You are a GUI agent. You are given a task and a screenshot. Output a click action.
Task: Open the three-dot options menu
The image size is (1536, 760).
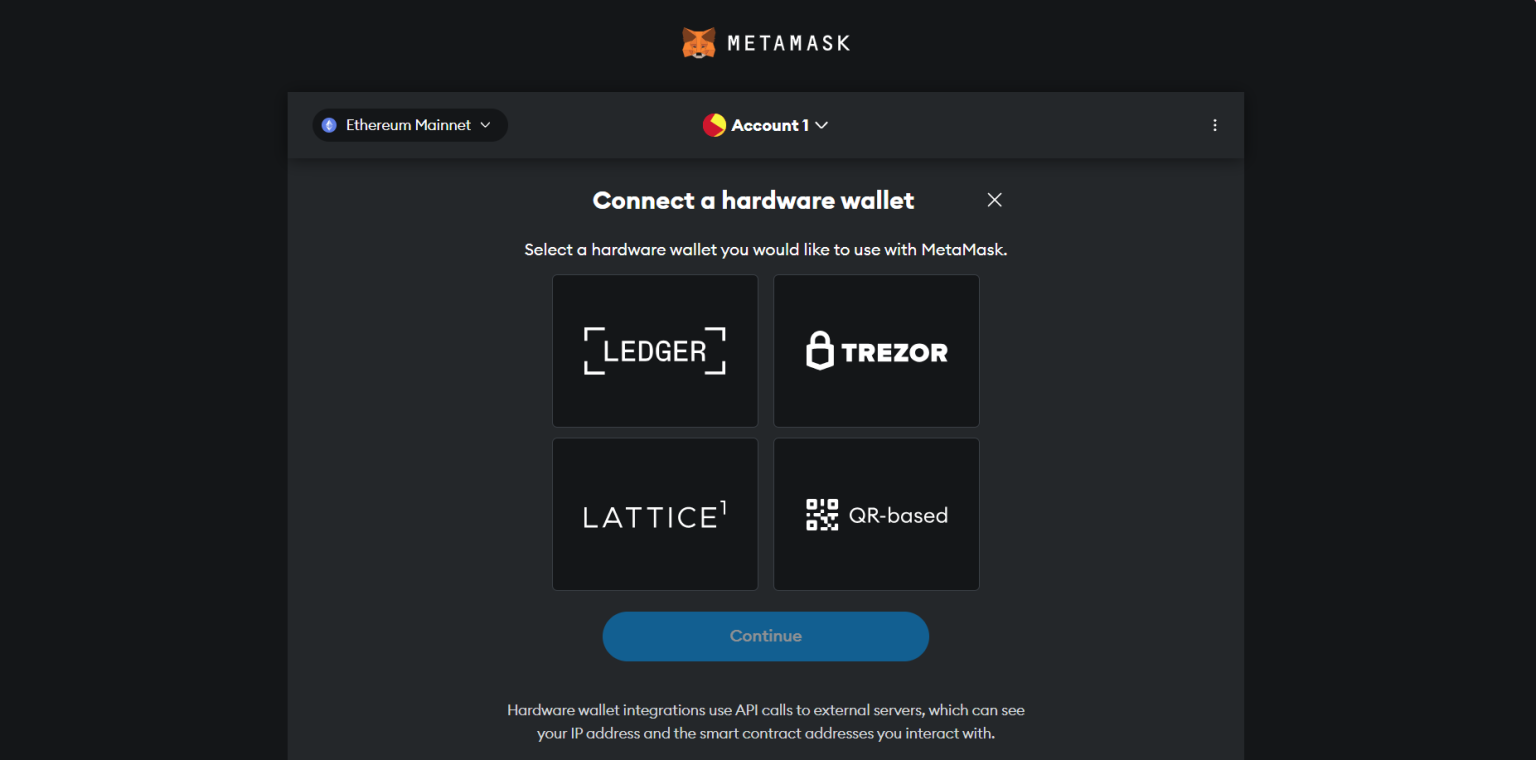click(x=1215, y=124)
